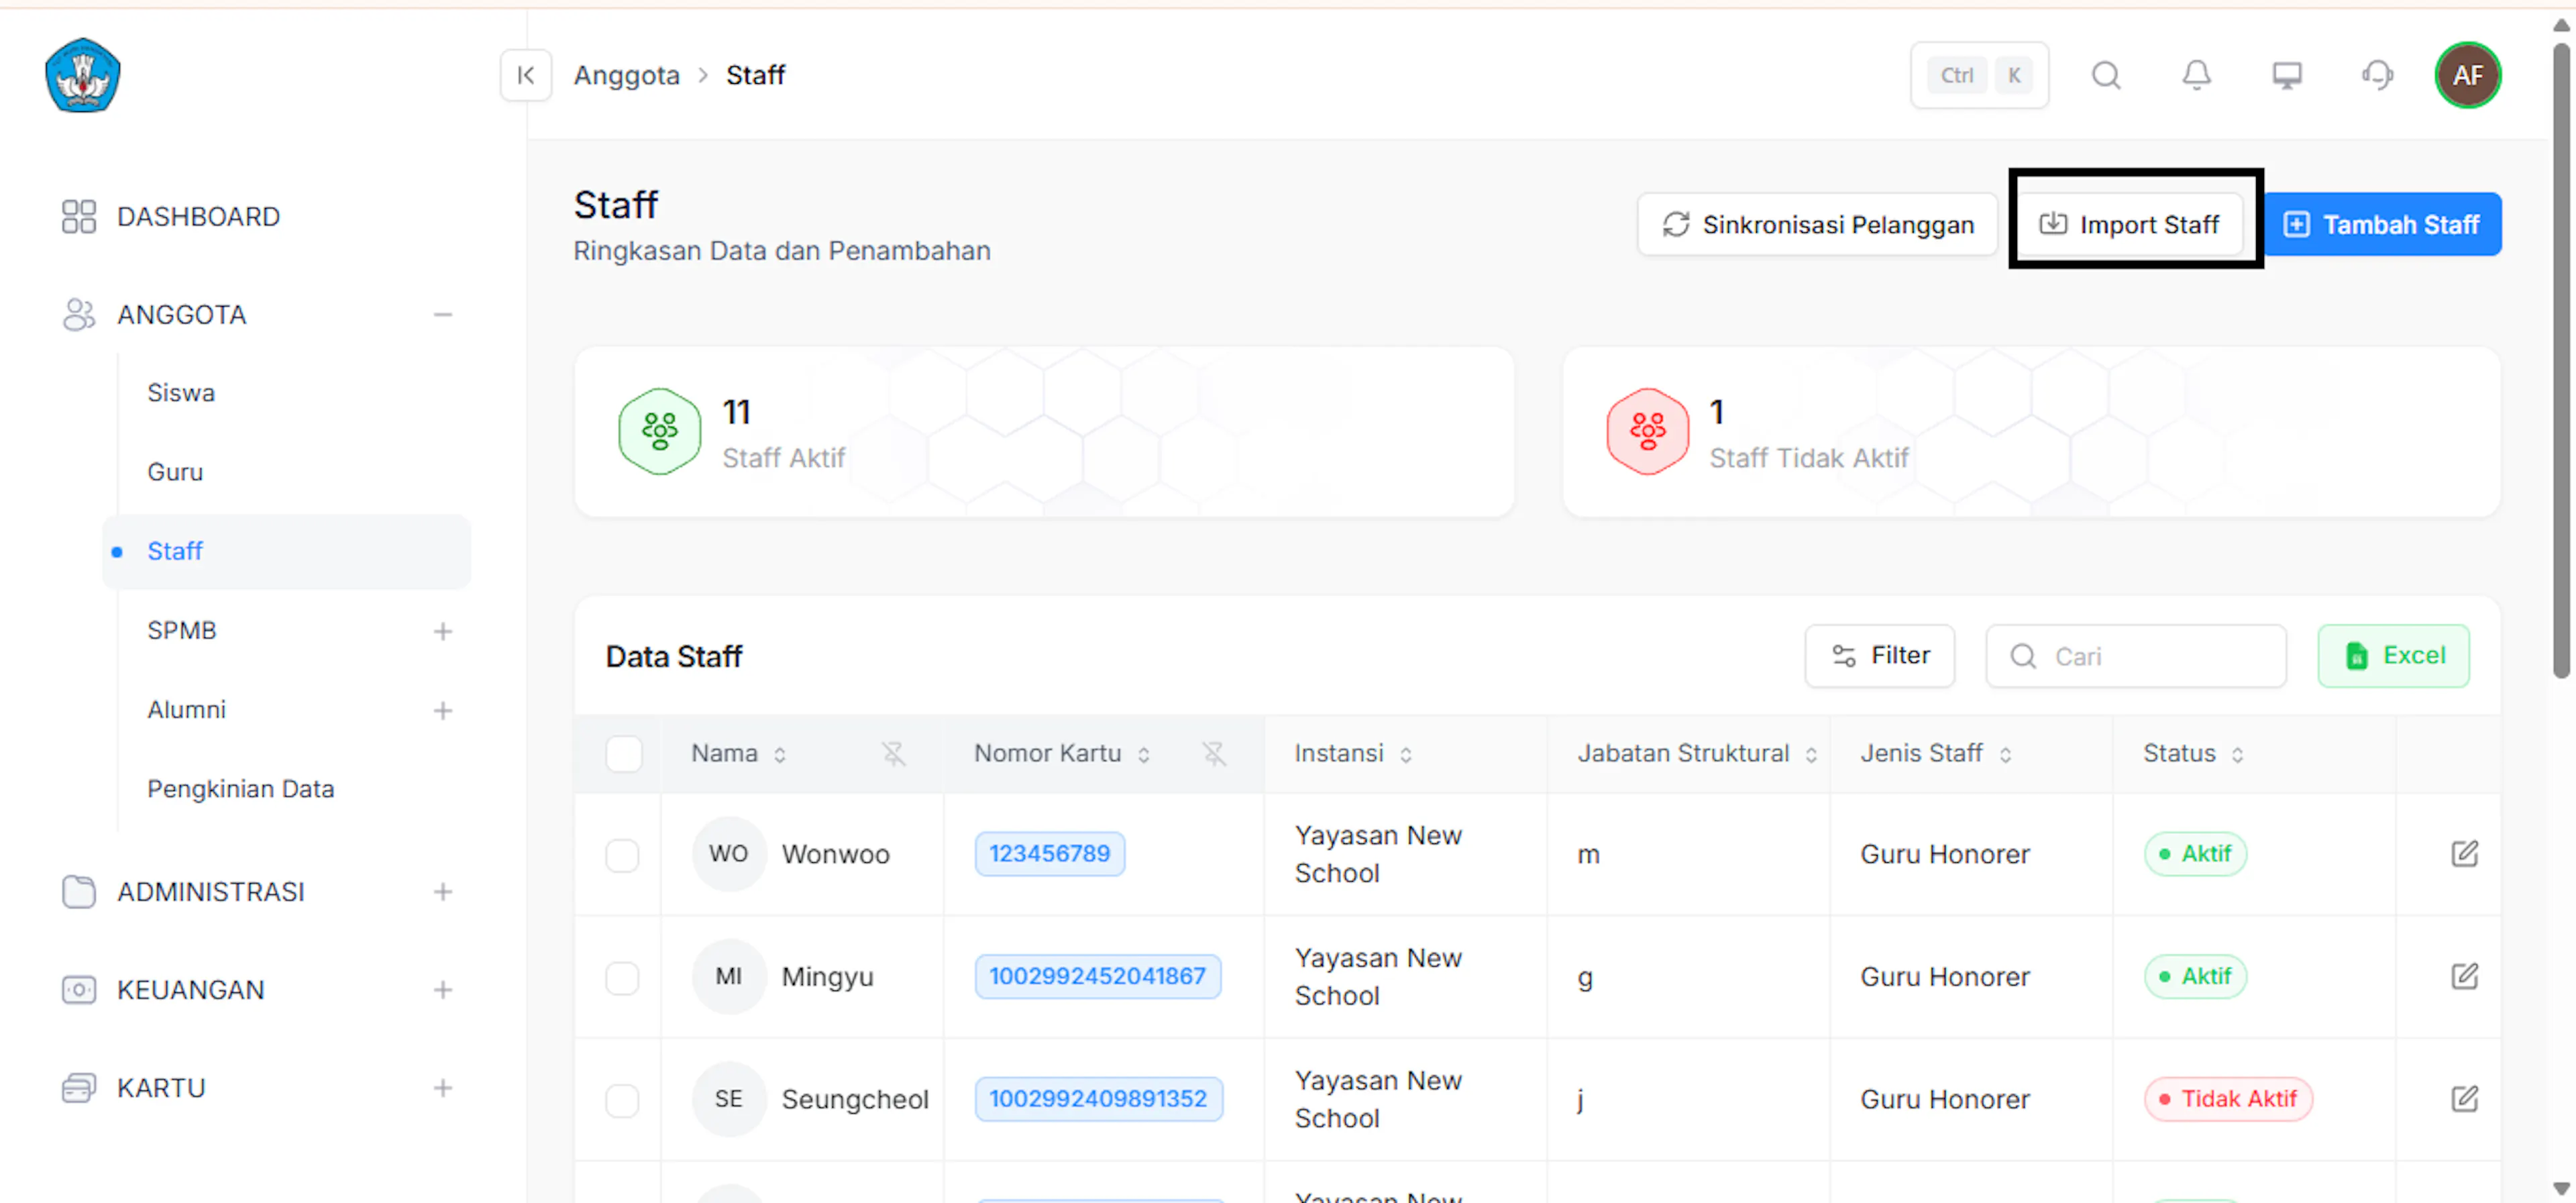The height and width of the screenshot is (1203, 2576).
Task: Tick the checkbox for Wonwoo row
Action: (622, 856)
